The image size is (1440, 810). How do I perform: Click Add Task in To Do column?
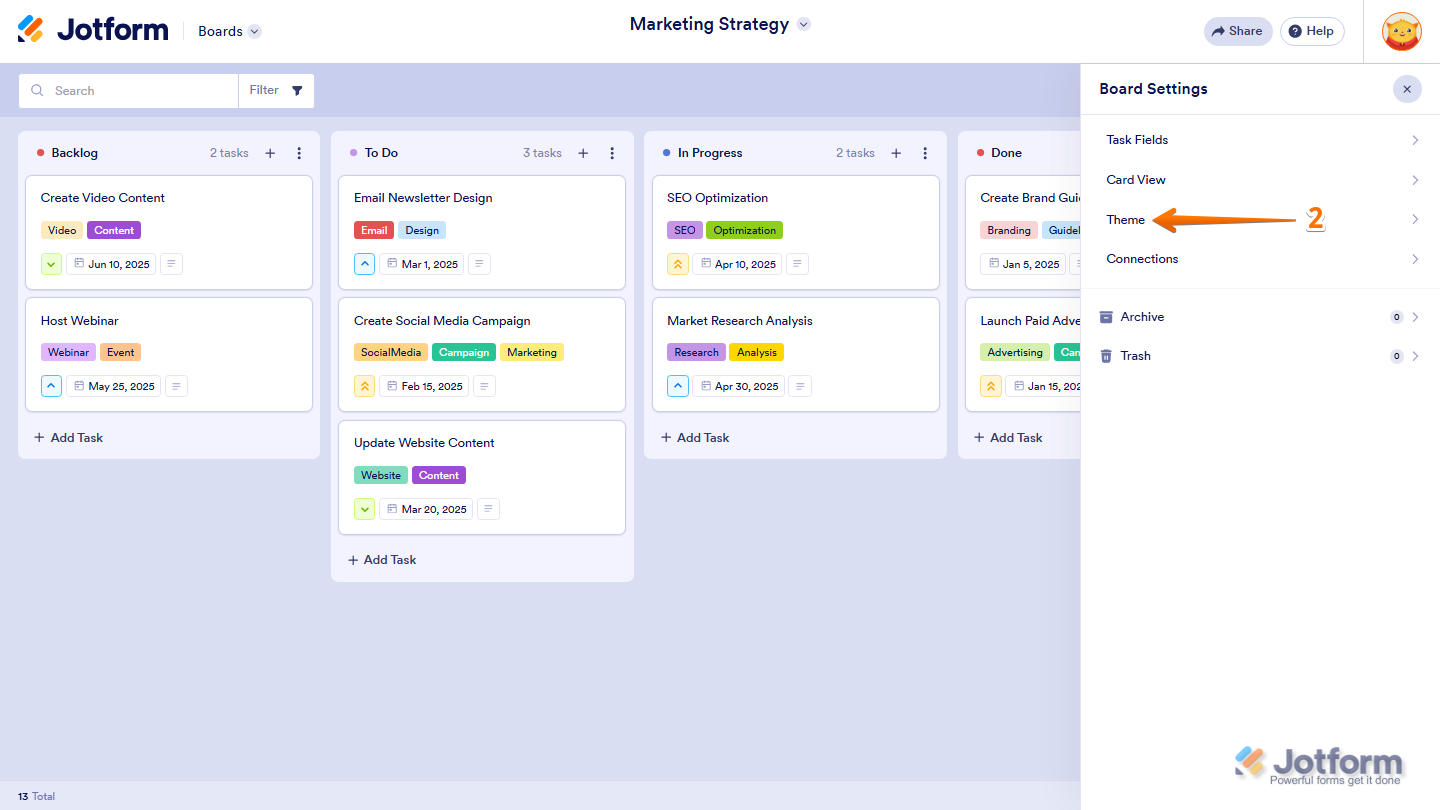tap(381, 560)
